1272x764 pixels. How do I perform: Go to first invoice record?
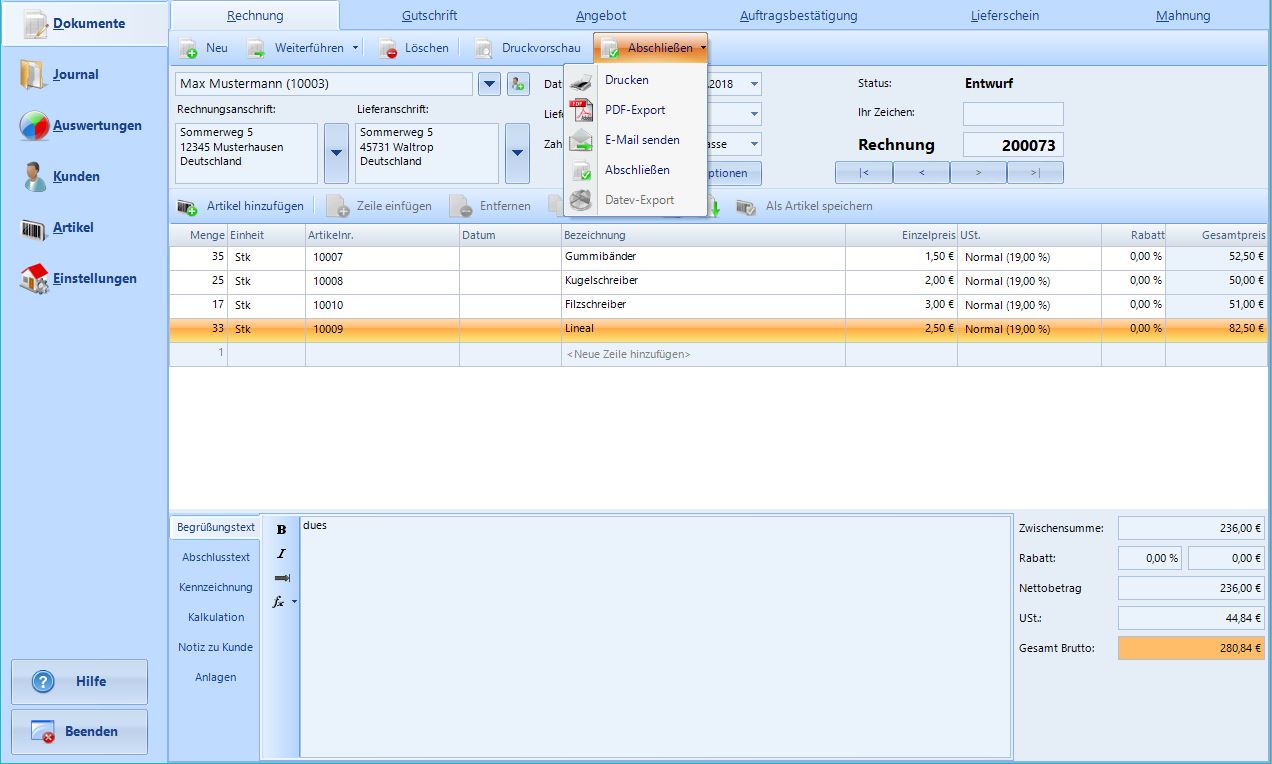pyautogui.click(x=863, y=173)
